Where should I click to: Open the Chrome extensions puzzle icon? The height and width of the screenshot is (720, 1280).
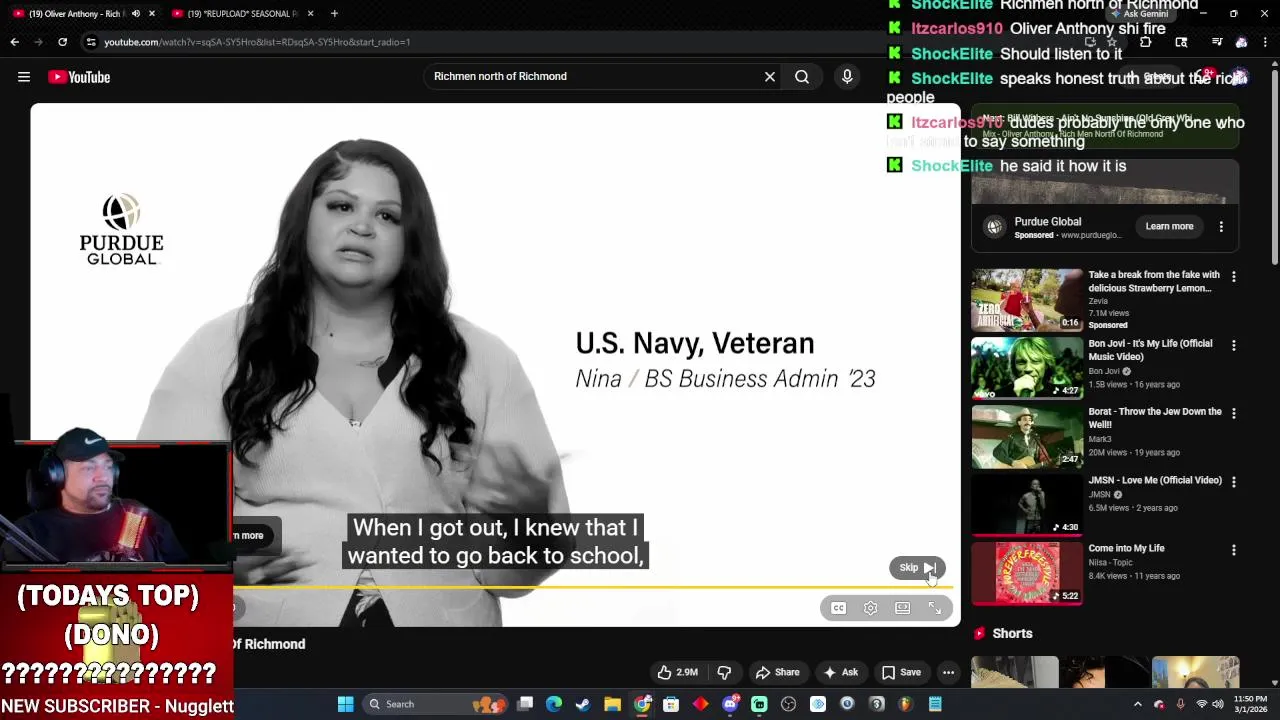(1145, 42)
